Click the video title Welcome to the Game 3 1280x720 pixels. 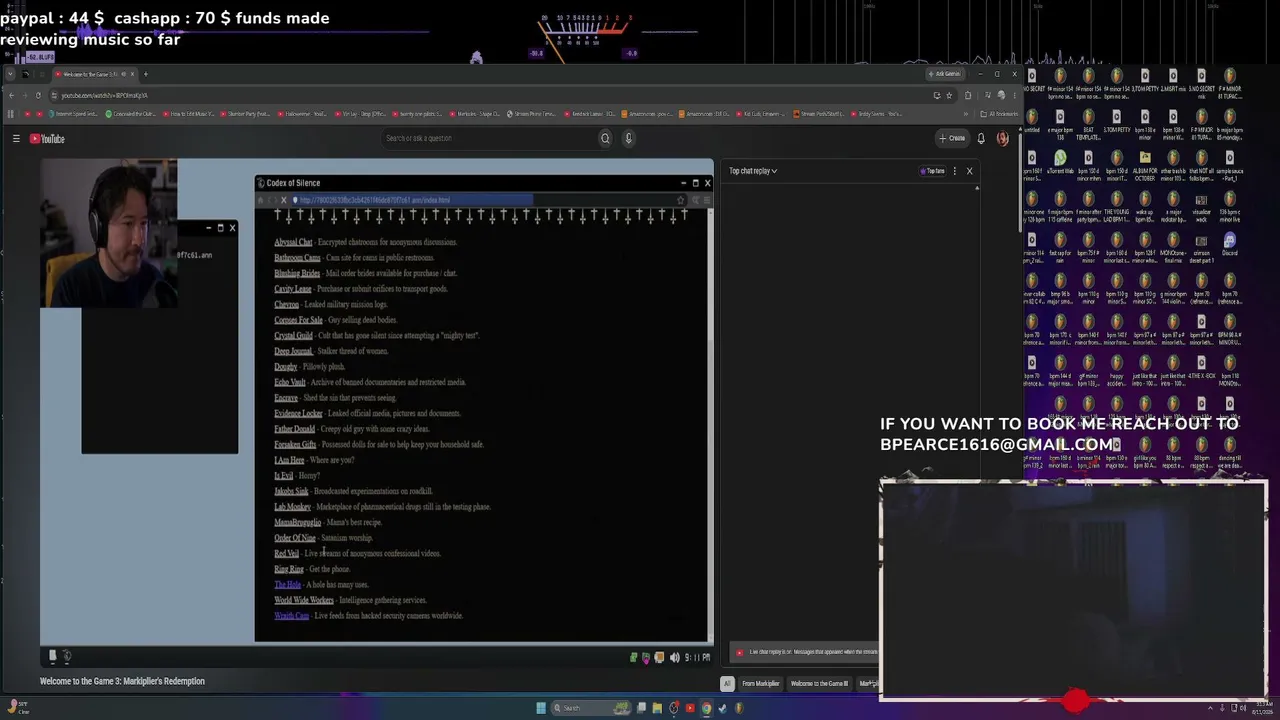click(122, 681)
